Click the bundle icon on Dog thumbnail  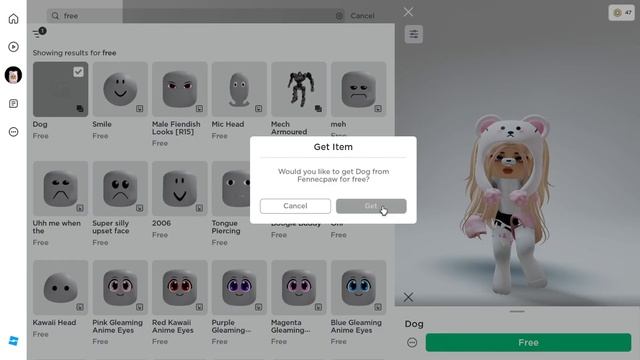coord(80,109)
